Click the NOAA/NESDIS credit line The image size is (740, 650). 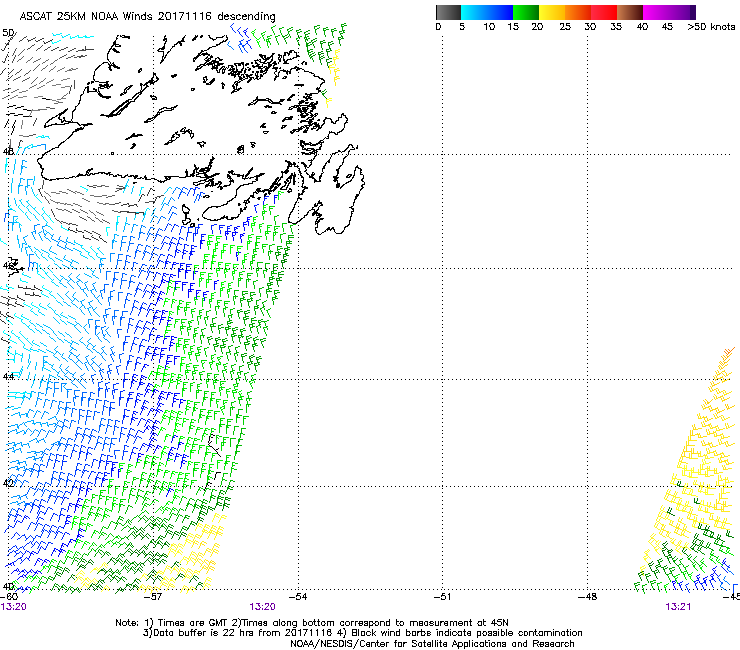click(x=432, y=644)
